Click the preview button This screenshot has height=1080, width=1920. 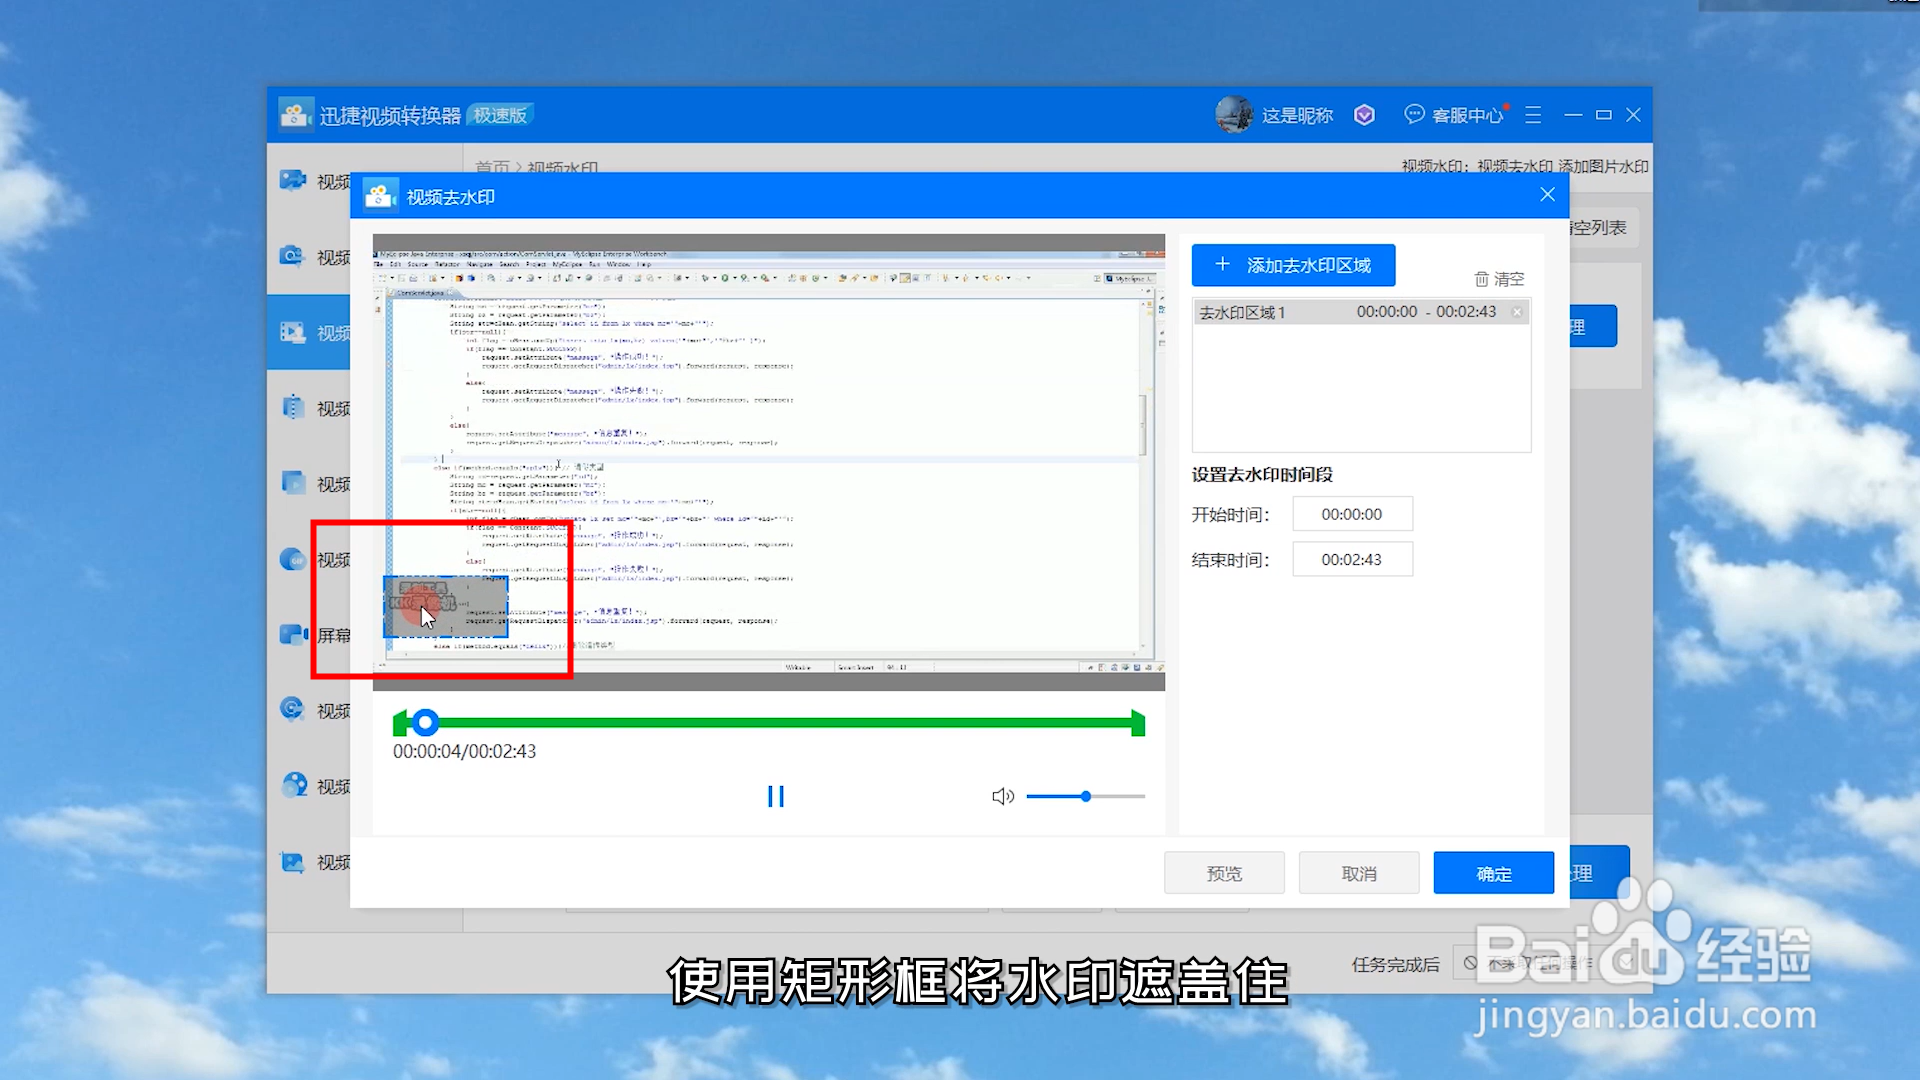1223,873
